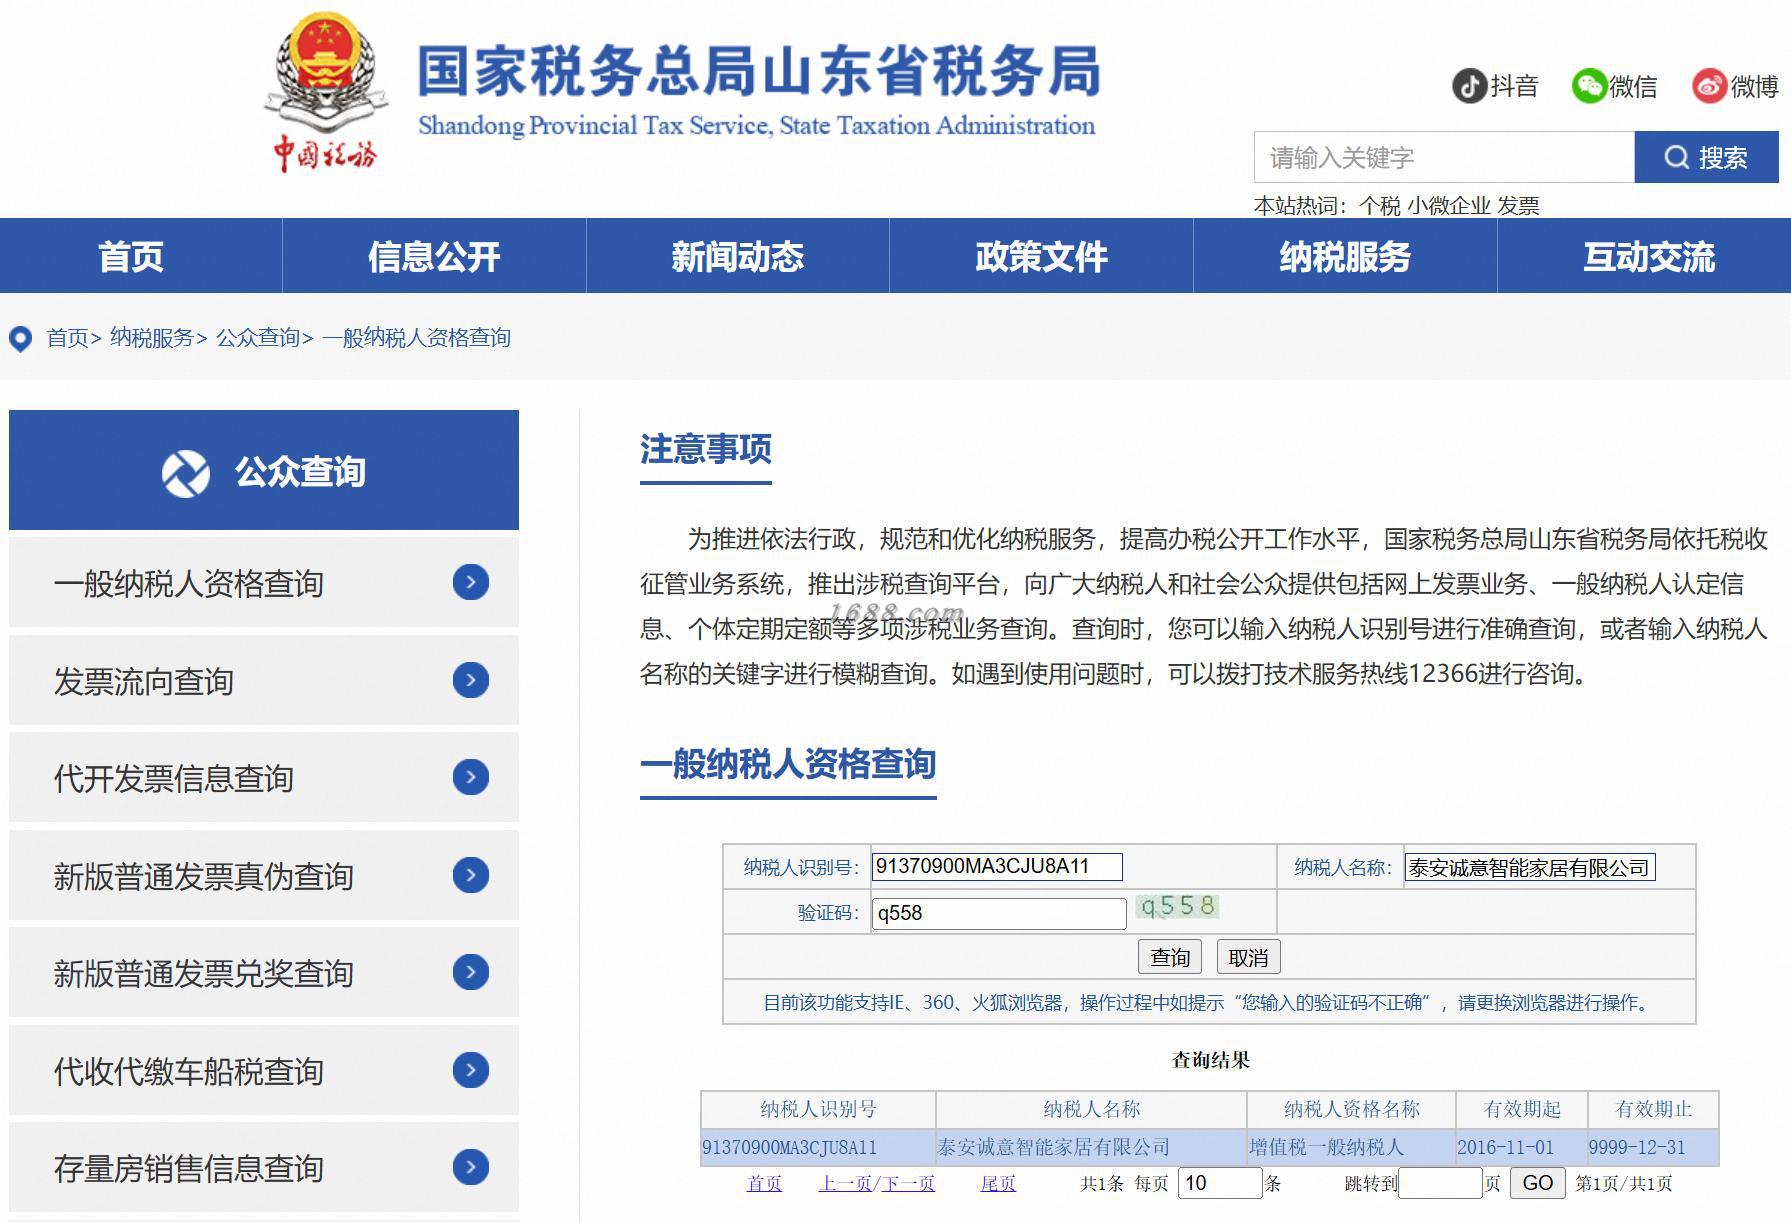Click the captcha image q558 to refresh

tap(1177, 907)
